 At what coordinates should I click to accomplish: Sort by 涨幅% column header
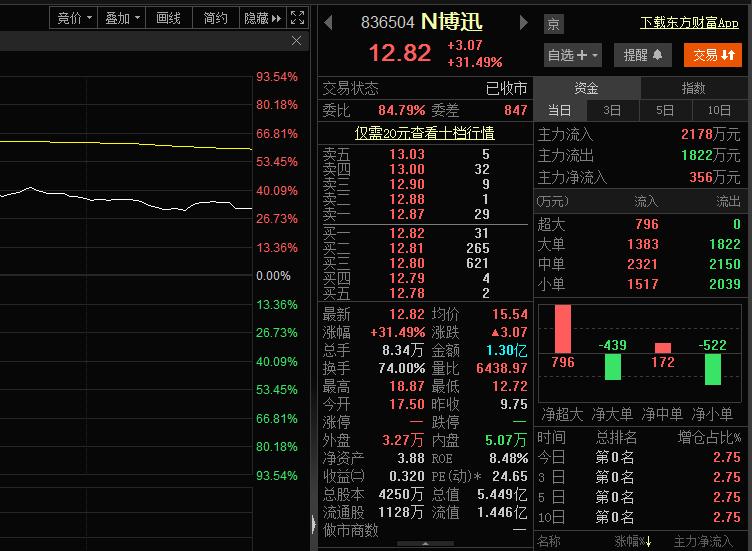pyautogui.click(x=633, y=541)
